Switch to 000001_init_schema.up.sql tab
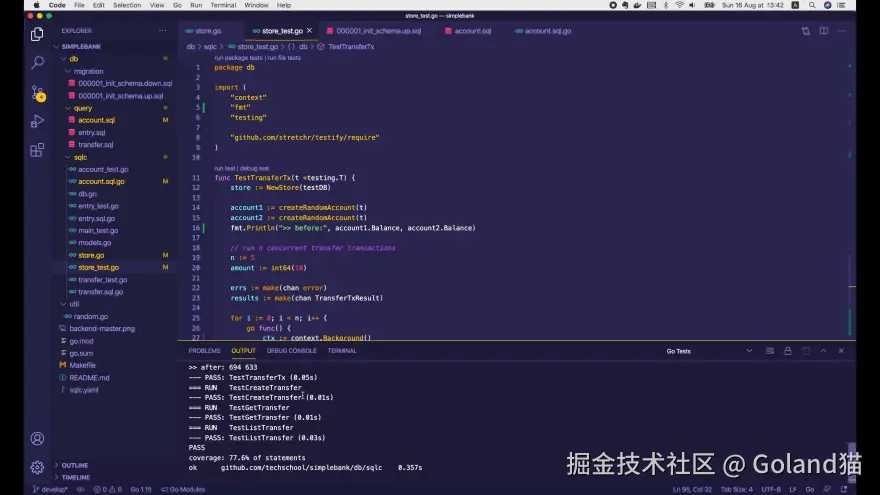Viewport: 880px width, 495px height. click(x=378, y=31)
